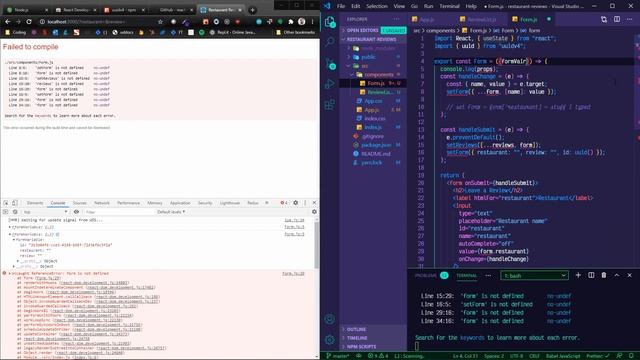Viewport: 640px width, 360px height.
Task: Open a new Chrome tab
Action: 252,10
